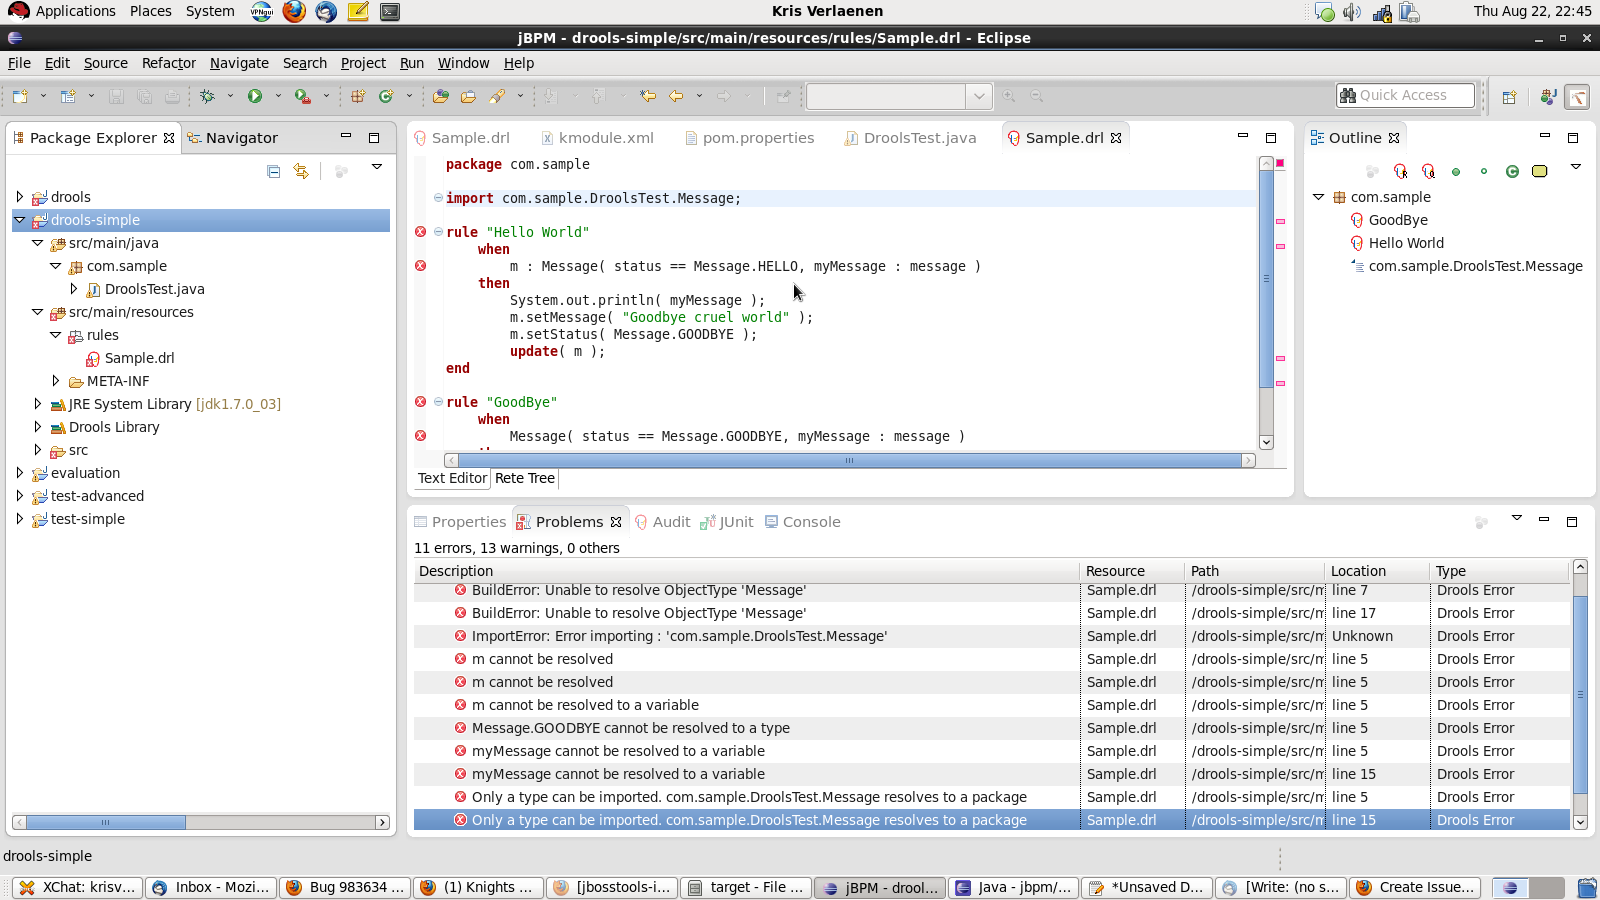Switch to the Rete Tree view

click(525, 478)
